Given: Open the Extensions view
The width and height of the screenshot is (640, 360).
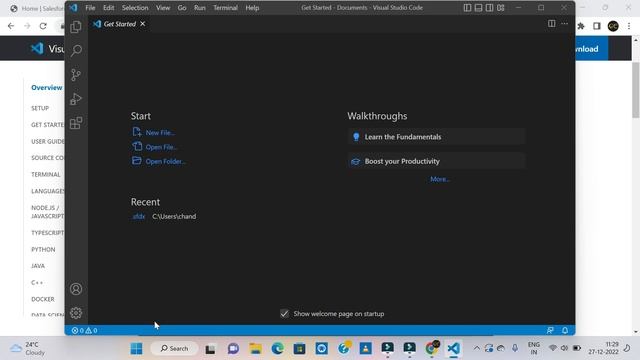Looking at the screenshot, I should pyautogui.click(x=76, y=123).
